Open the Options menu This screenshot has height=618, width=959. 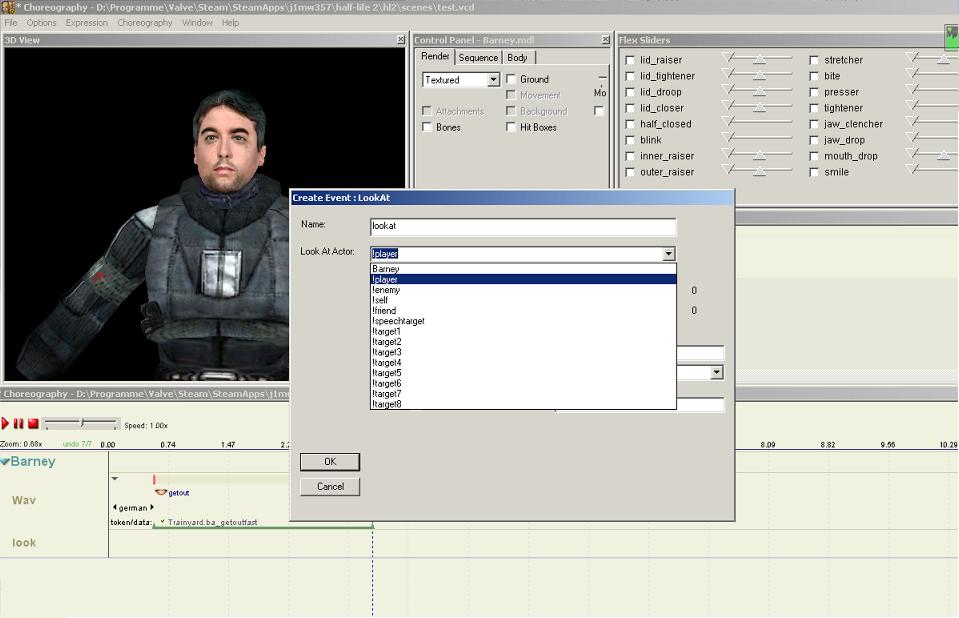pyautogui.click(x=41, y=23)
